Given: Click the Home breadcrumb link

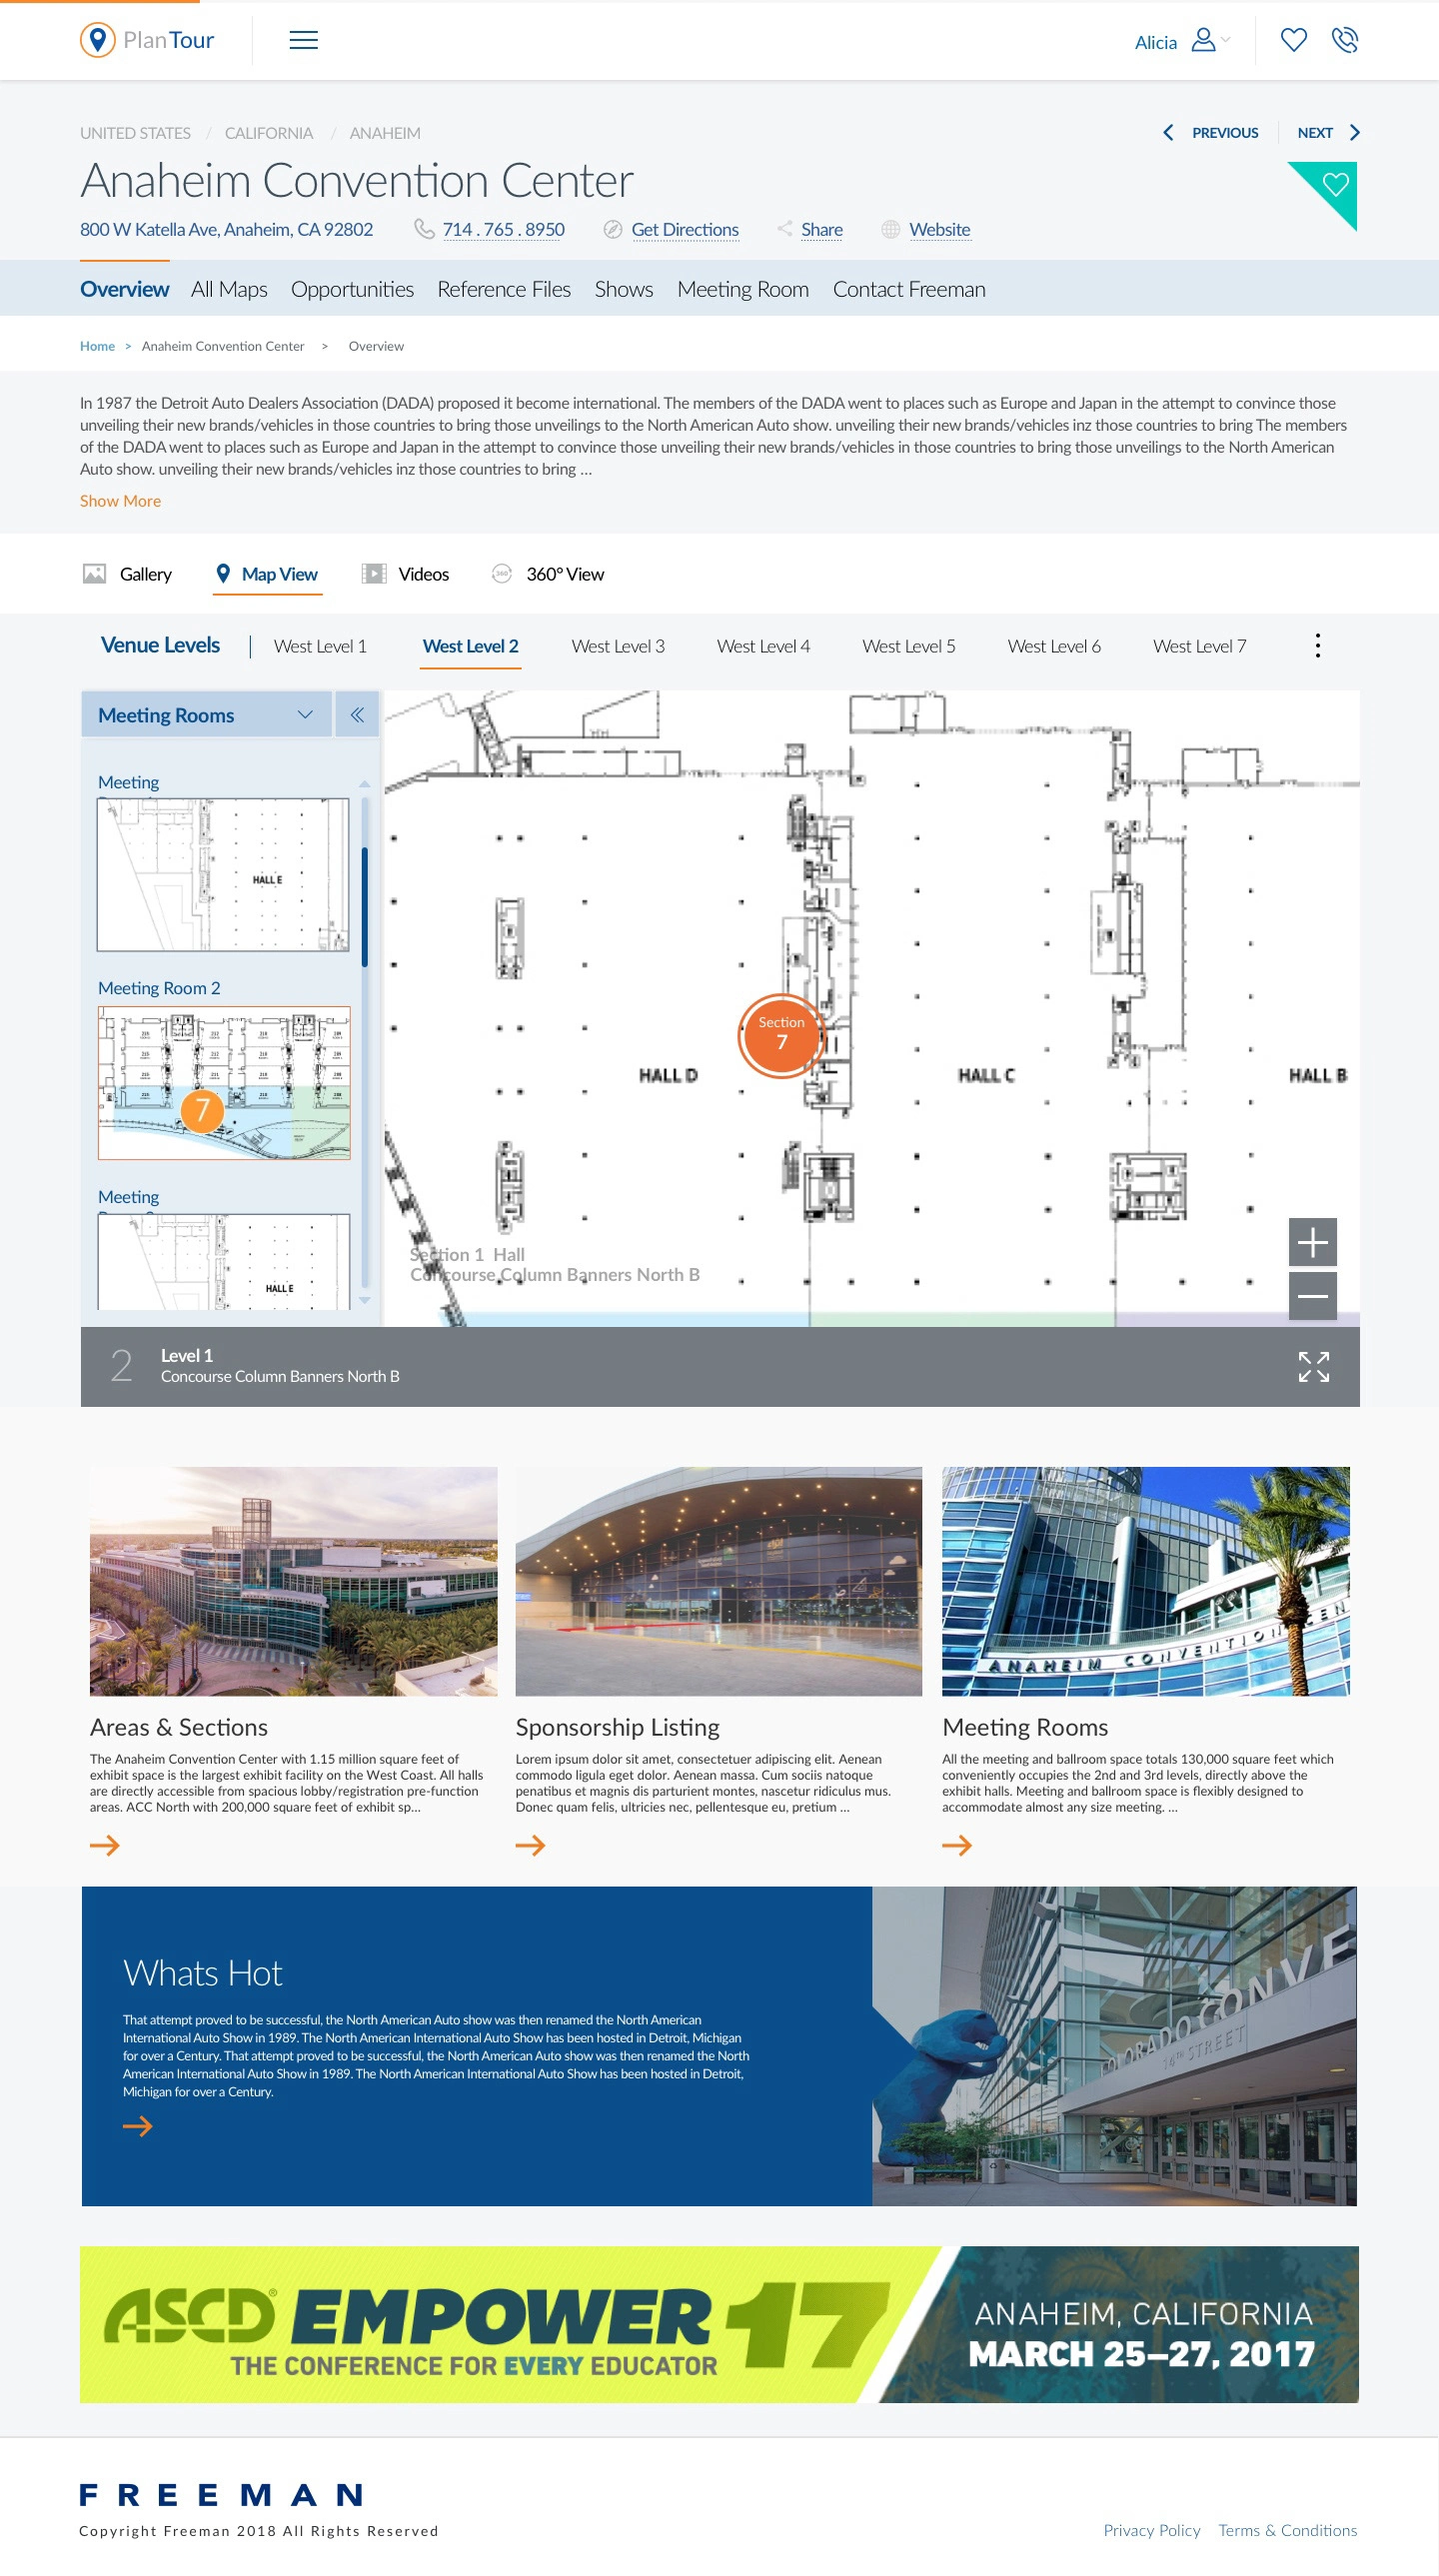Looking at the screenshot, I should (x=97, y=346).
